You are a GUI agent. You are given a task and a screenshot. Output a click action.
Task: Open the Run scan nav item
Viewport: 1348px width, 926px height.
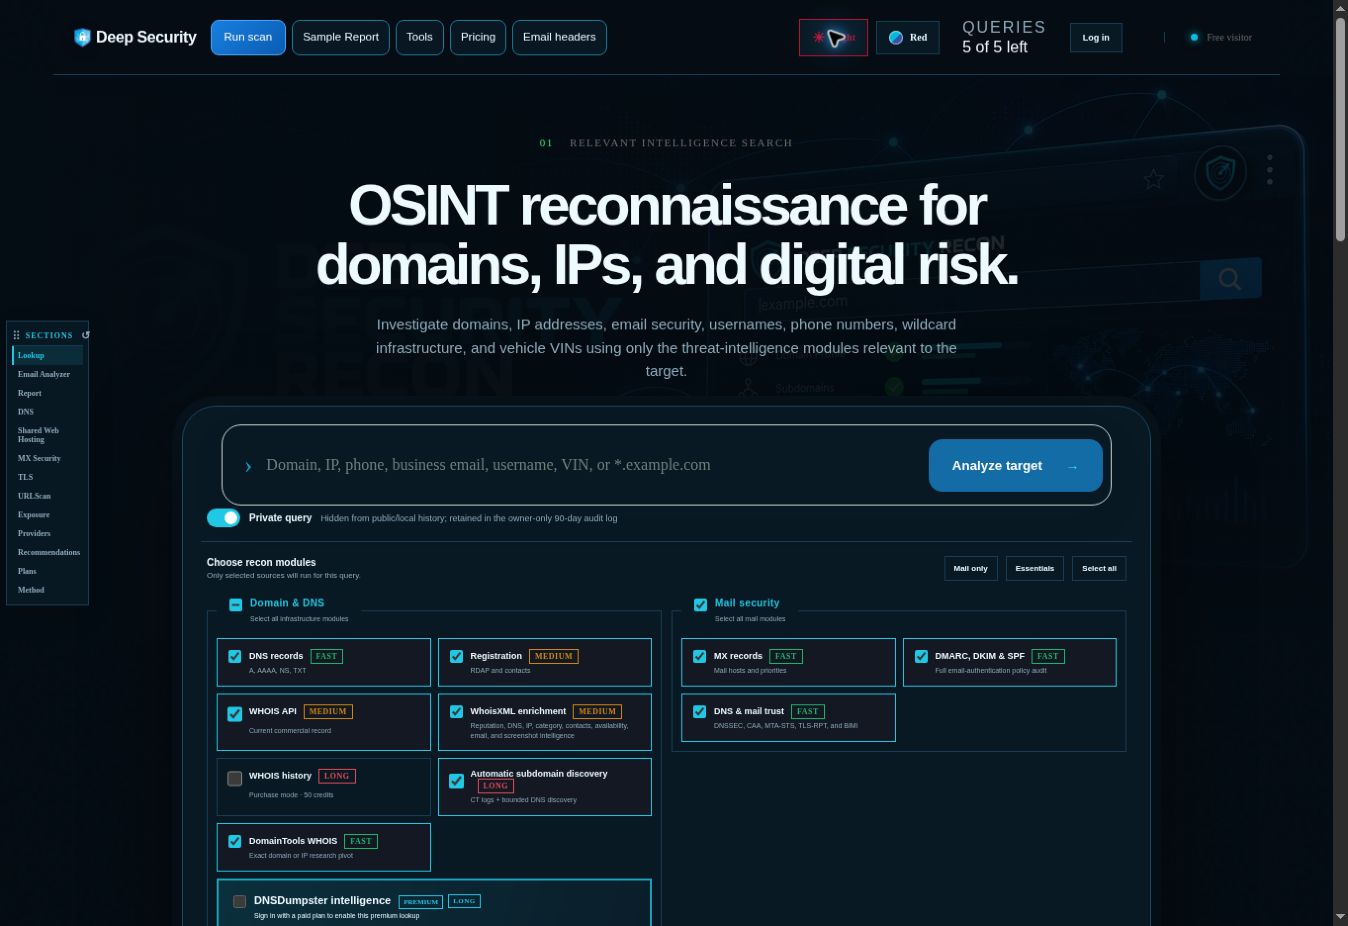coord(248,38)
